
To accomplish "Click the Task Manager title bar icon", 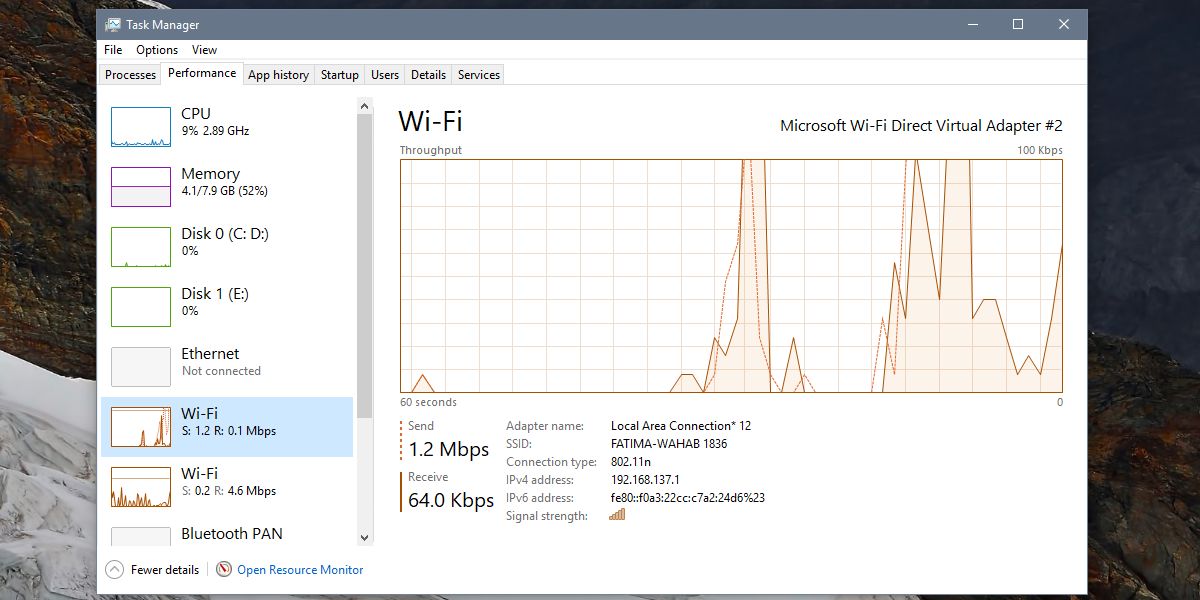I will pos(113,24).
